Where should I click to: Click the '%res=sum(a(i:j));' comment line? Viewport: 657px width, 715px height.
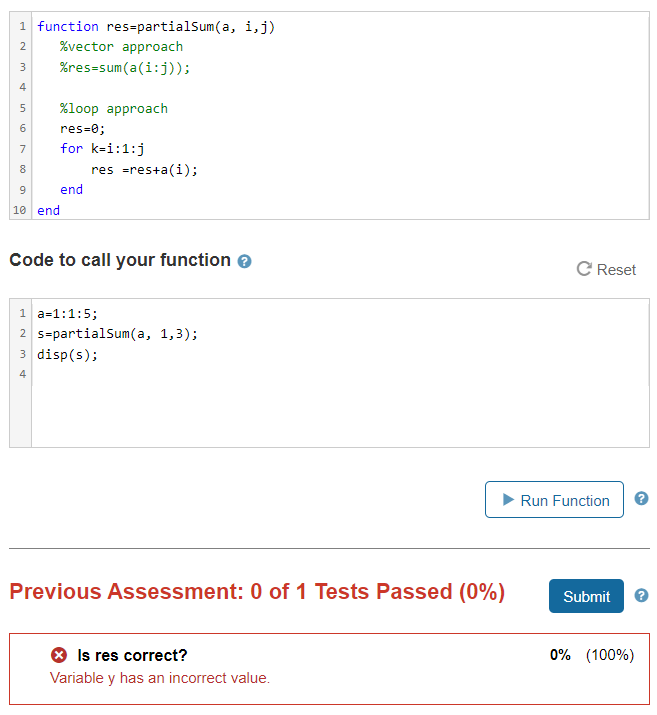[125, 67]
